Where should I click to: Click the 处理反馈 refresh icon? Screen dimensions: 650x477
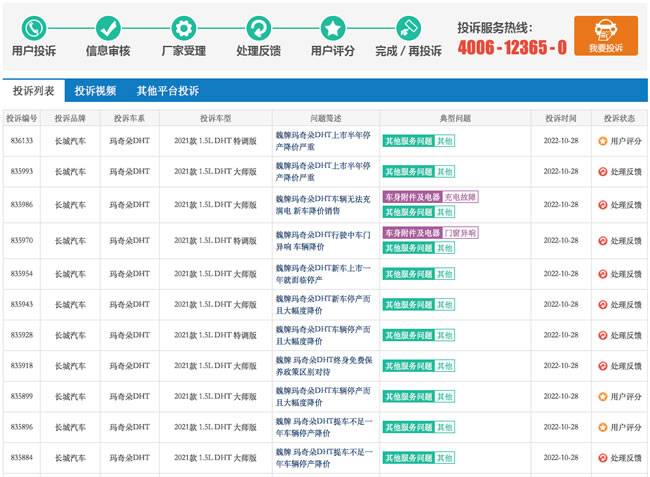tap(258, 27)
